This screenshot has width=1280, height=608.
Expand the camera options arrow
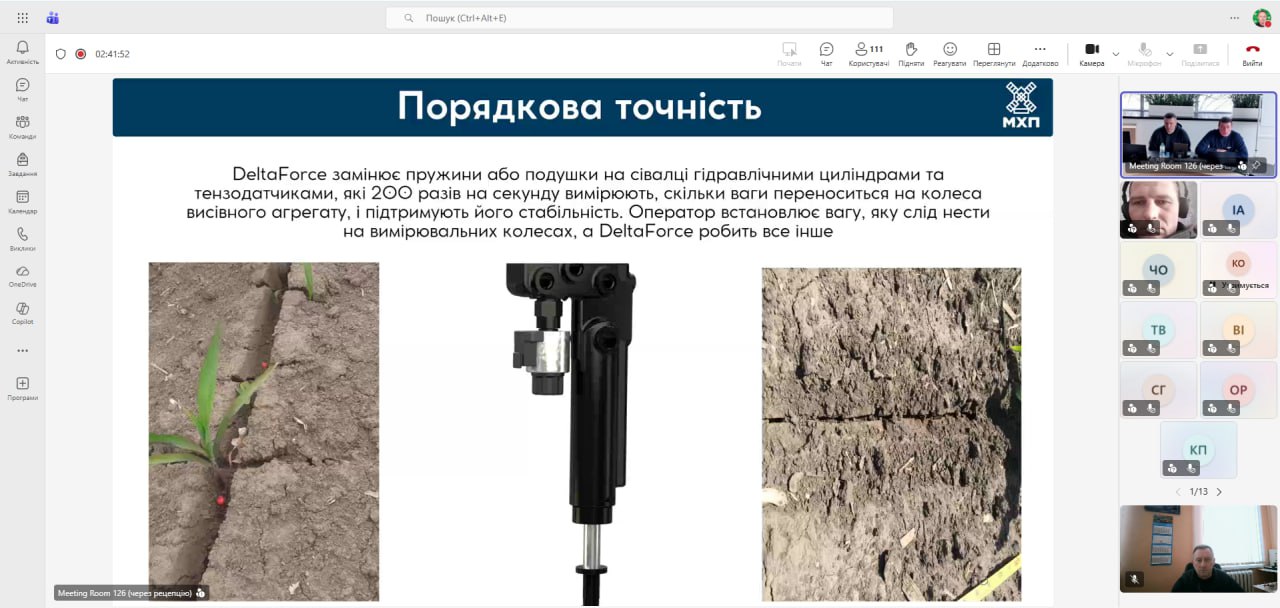tap(1116, 54)
